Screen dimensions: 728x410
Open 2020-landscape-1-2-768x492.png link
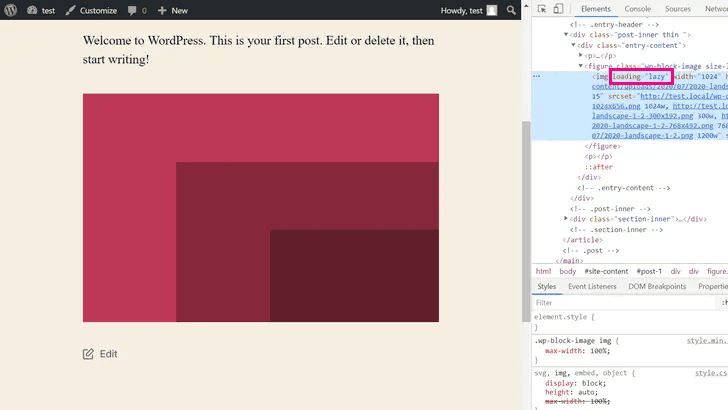[x=652, y=125]
